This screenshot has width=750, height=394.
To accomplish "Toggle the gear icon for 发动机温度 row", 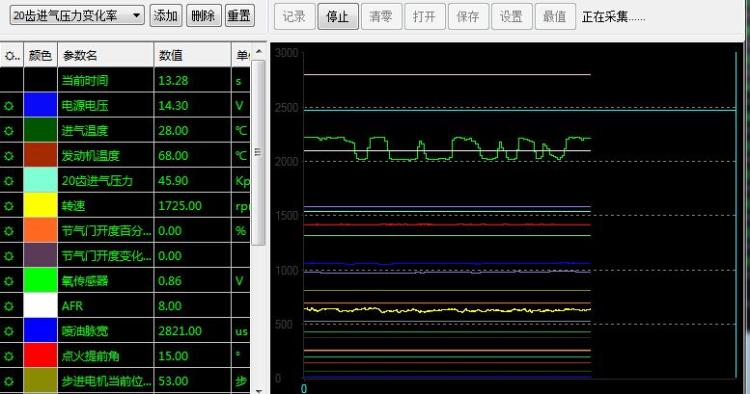I will (x=9, y=156).
